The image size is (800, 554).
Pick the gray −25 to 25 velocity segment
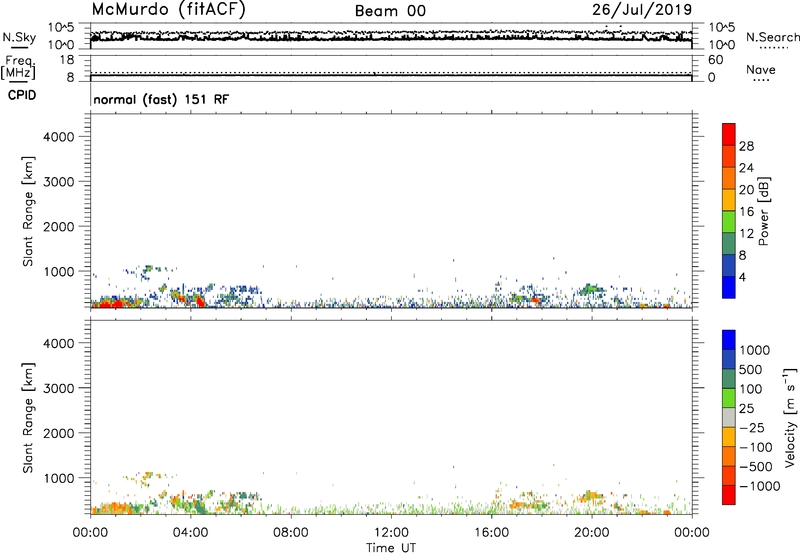[729, 417]
